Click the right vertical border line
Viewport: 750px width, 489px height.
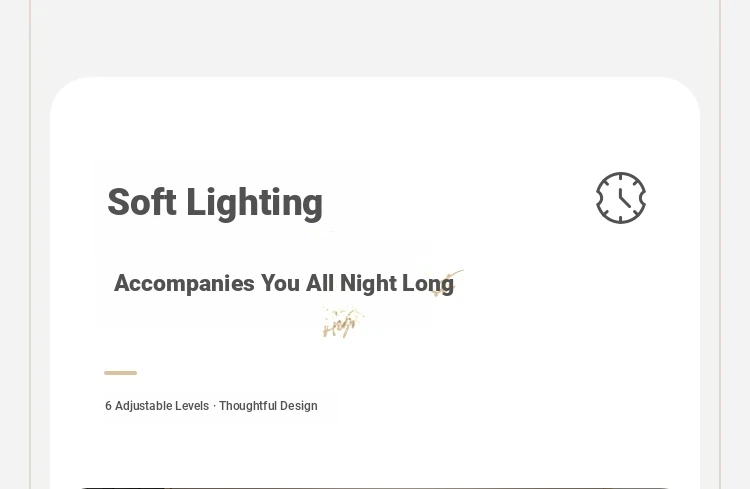(719, 244)
